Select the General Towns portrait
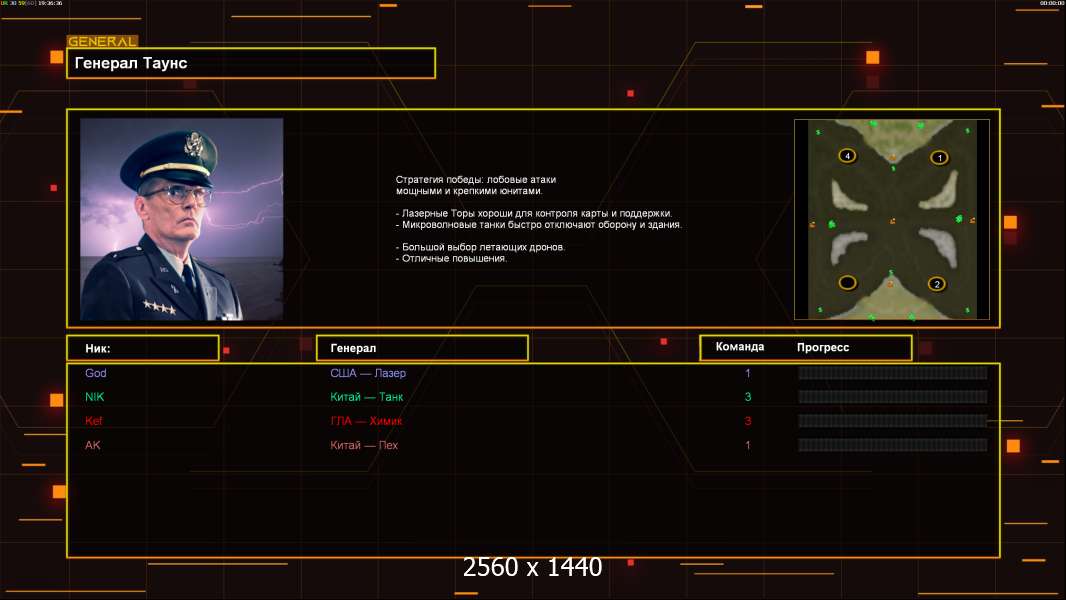Screen dimensions: 1066x600 click(182, 219)
